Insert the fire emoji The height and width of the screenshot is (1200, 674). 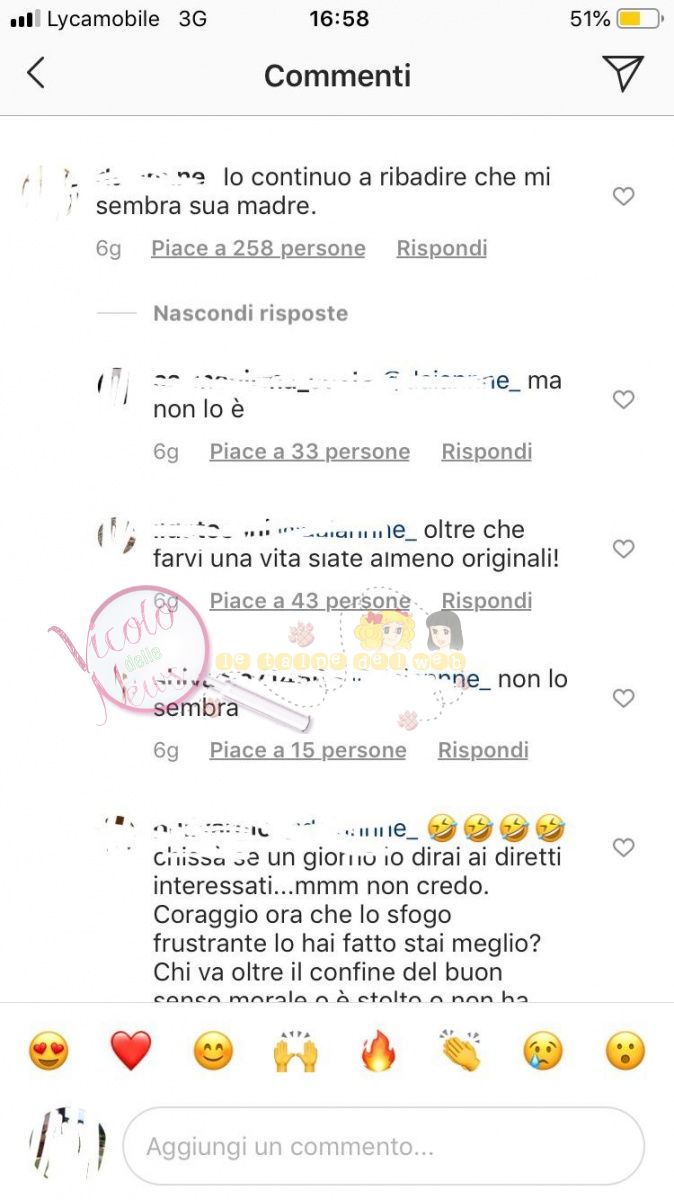click(378, 1051)
